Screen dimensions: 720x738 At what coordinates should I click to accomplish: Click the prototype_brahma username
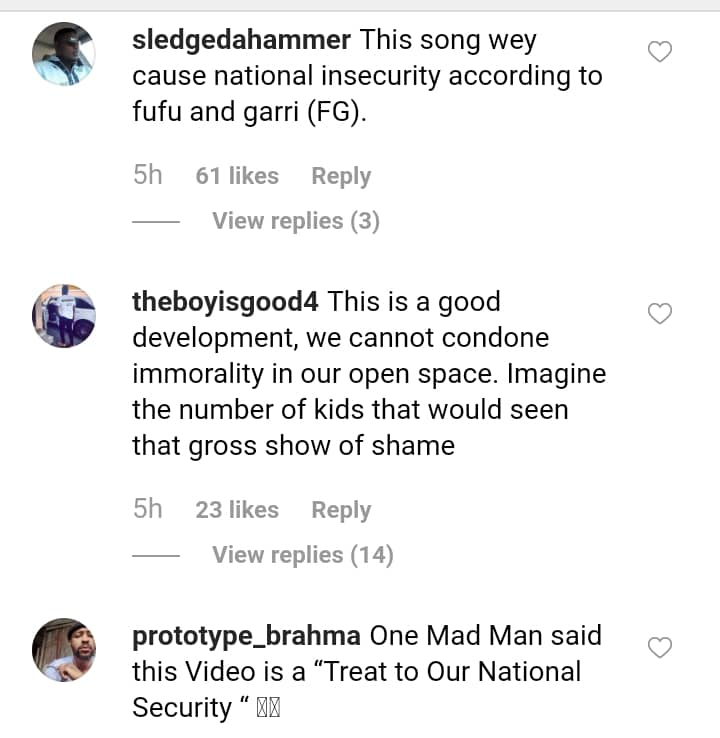pos(247,636)
